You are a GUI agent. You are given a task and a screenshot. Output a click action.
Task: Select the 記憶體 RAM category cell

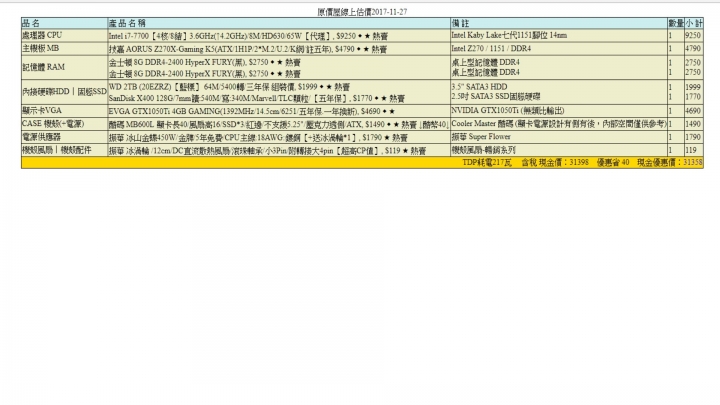coord(64,68)
